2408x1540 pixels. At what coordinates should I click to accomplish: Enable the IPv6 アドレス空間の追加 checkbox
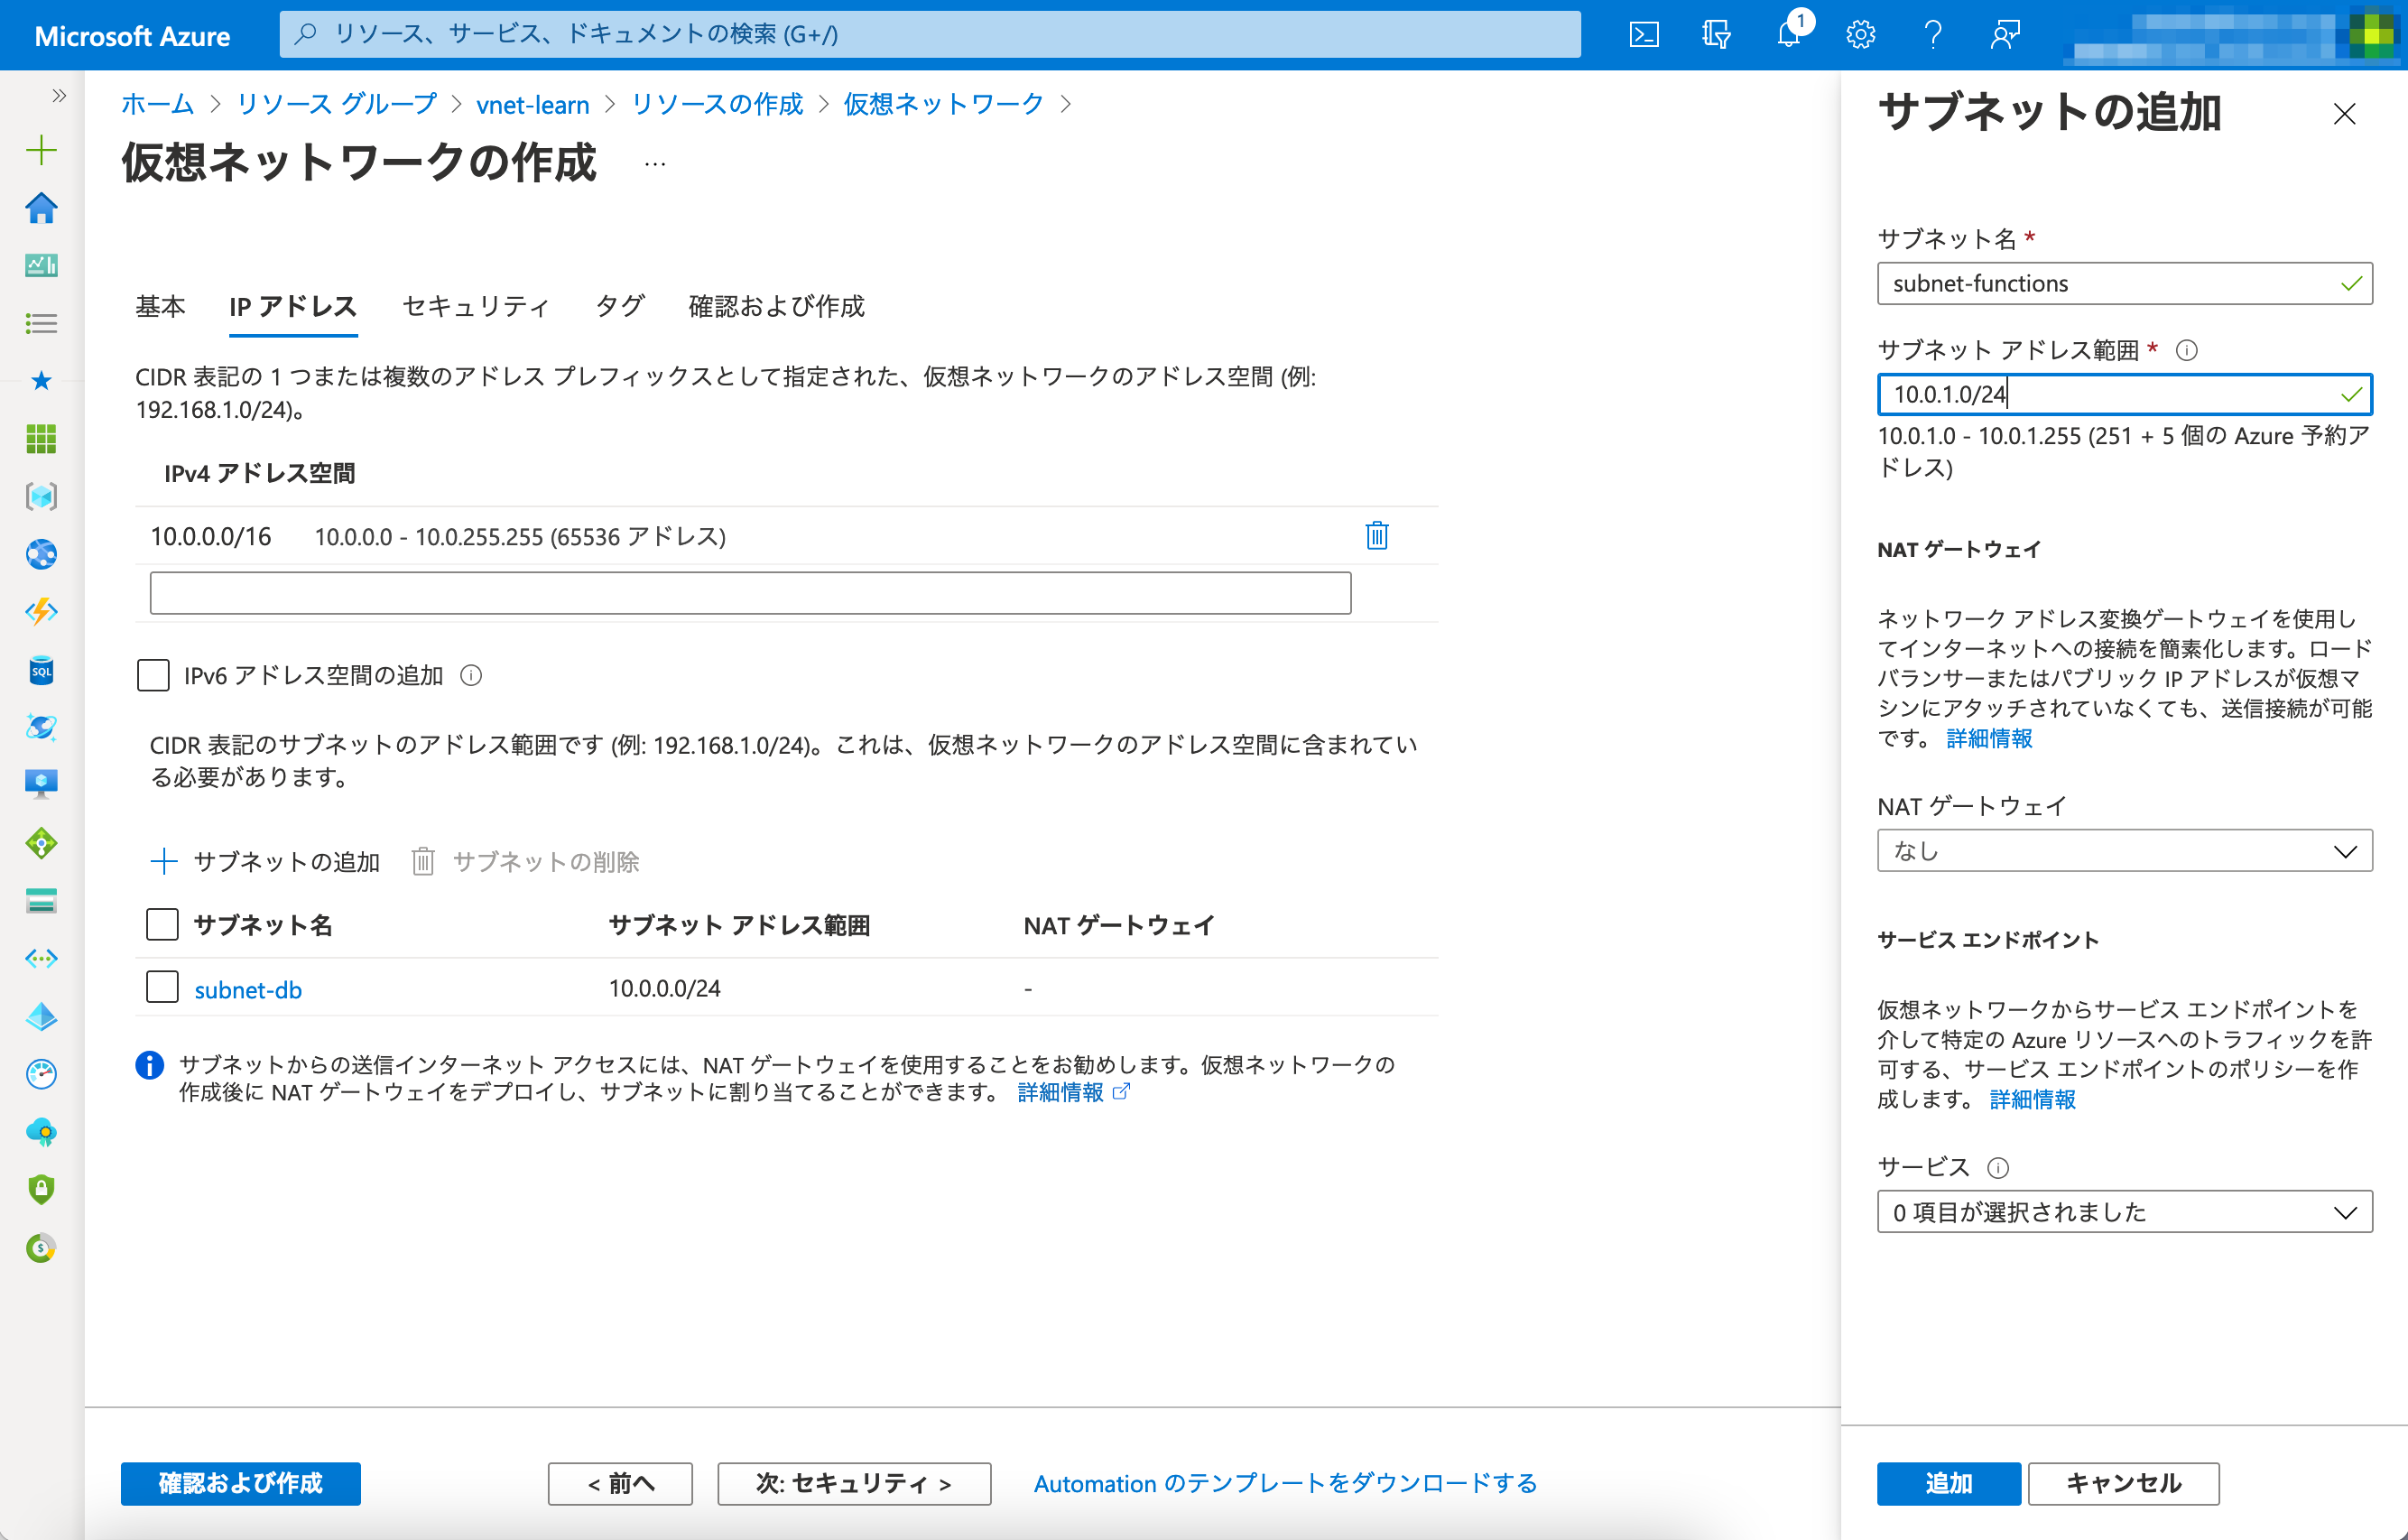[153, 675]
